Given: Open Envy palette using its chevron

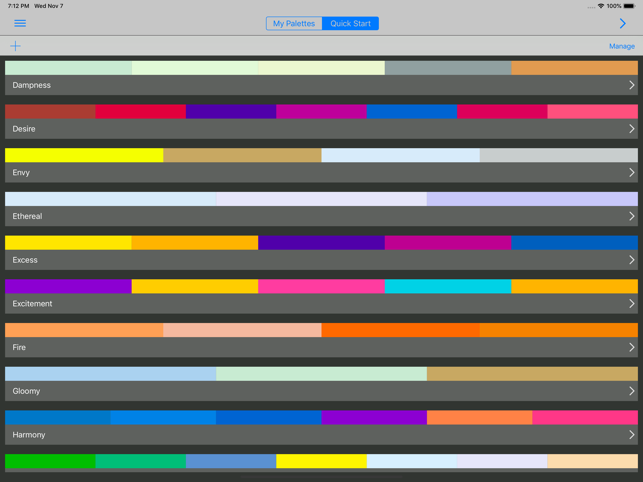Looking at the screenshot, I should 631,173.
